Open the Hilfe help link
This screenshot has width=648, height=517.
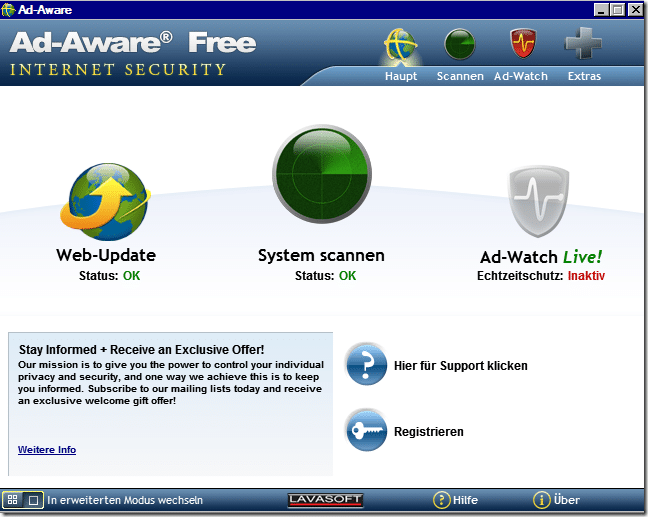coord(465,500)
